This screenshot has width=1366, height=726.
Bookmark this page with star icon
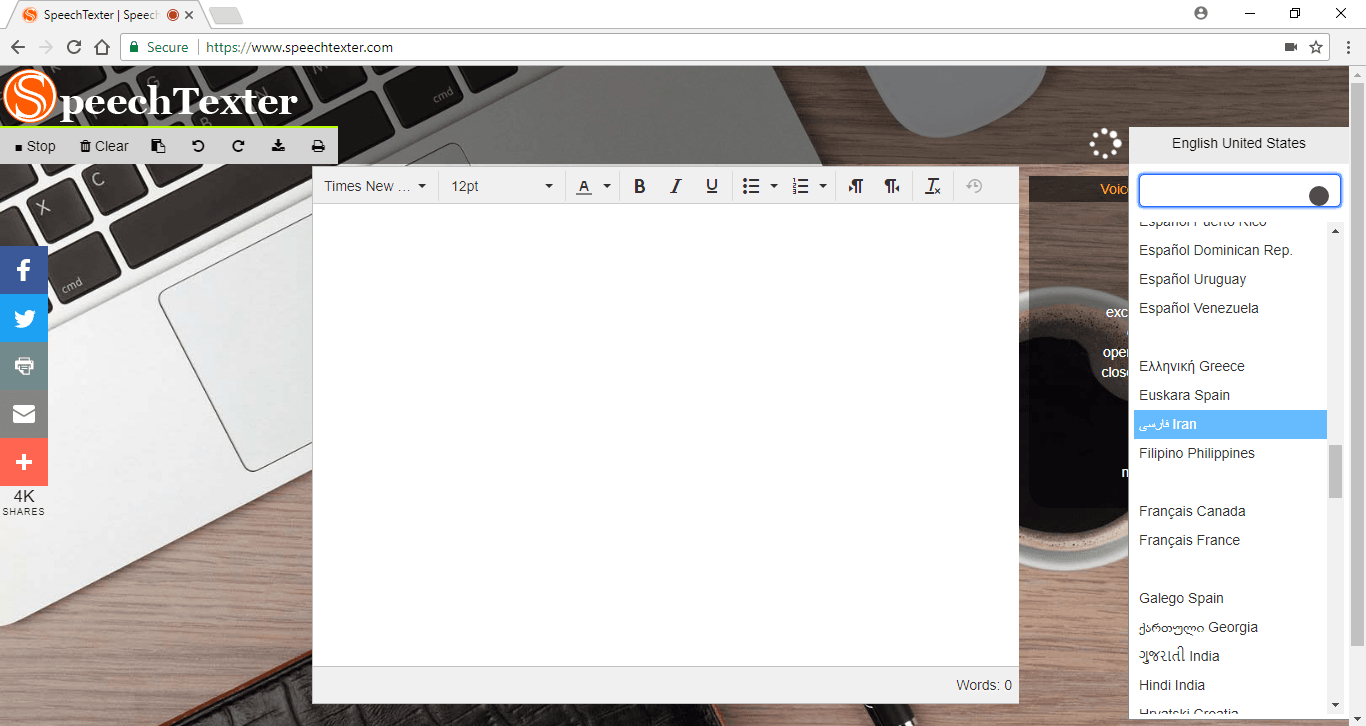coord(1316,47)
